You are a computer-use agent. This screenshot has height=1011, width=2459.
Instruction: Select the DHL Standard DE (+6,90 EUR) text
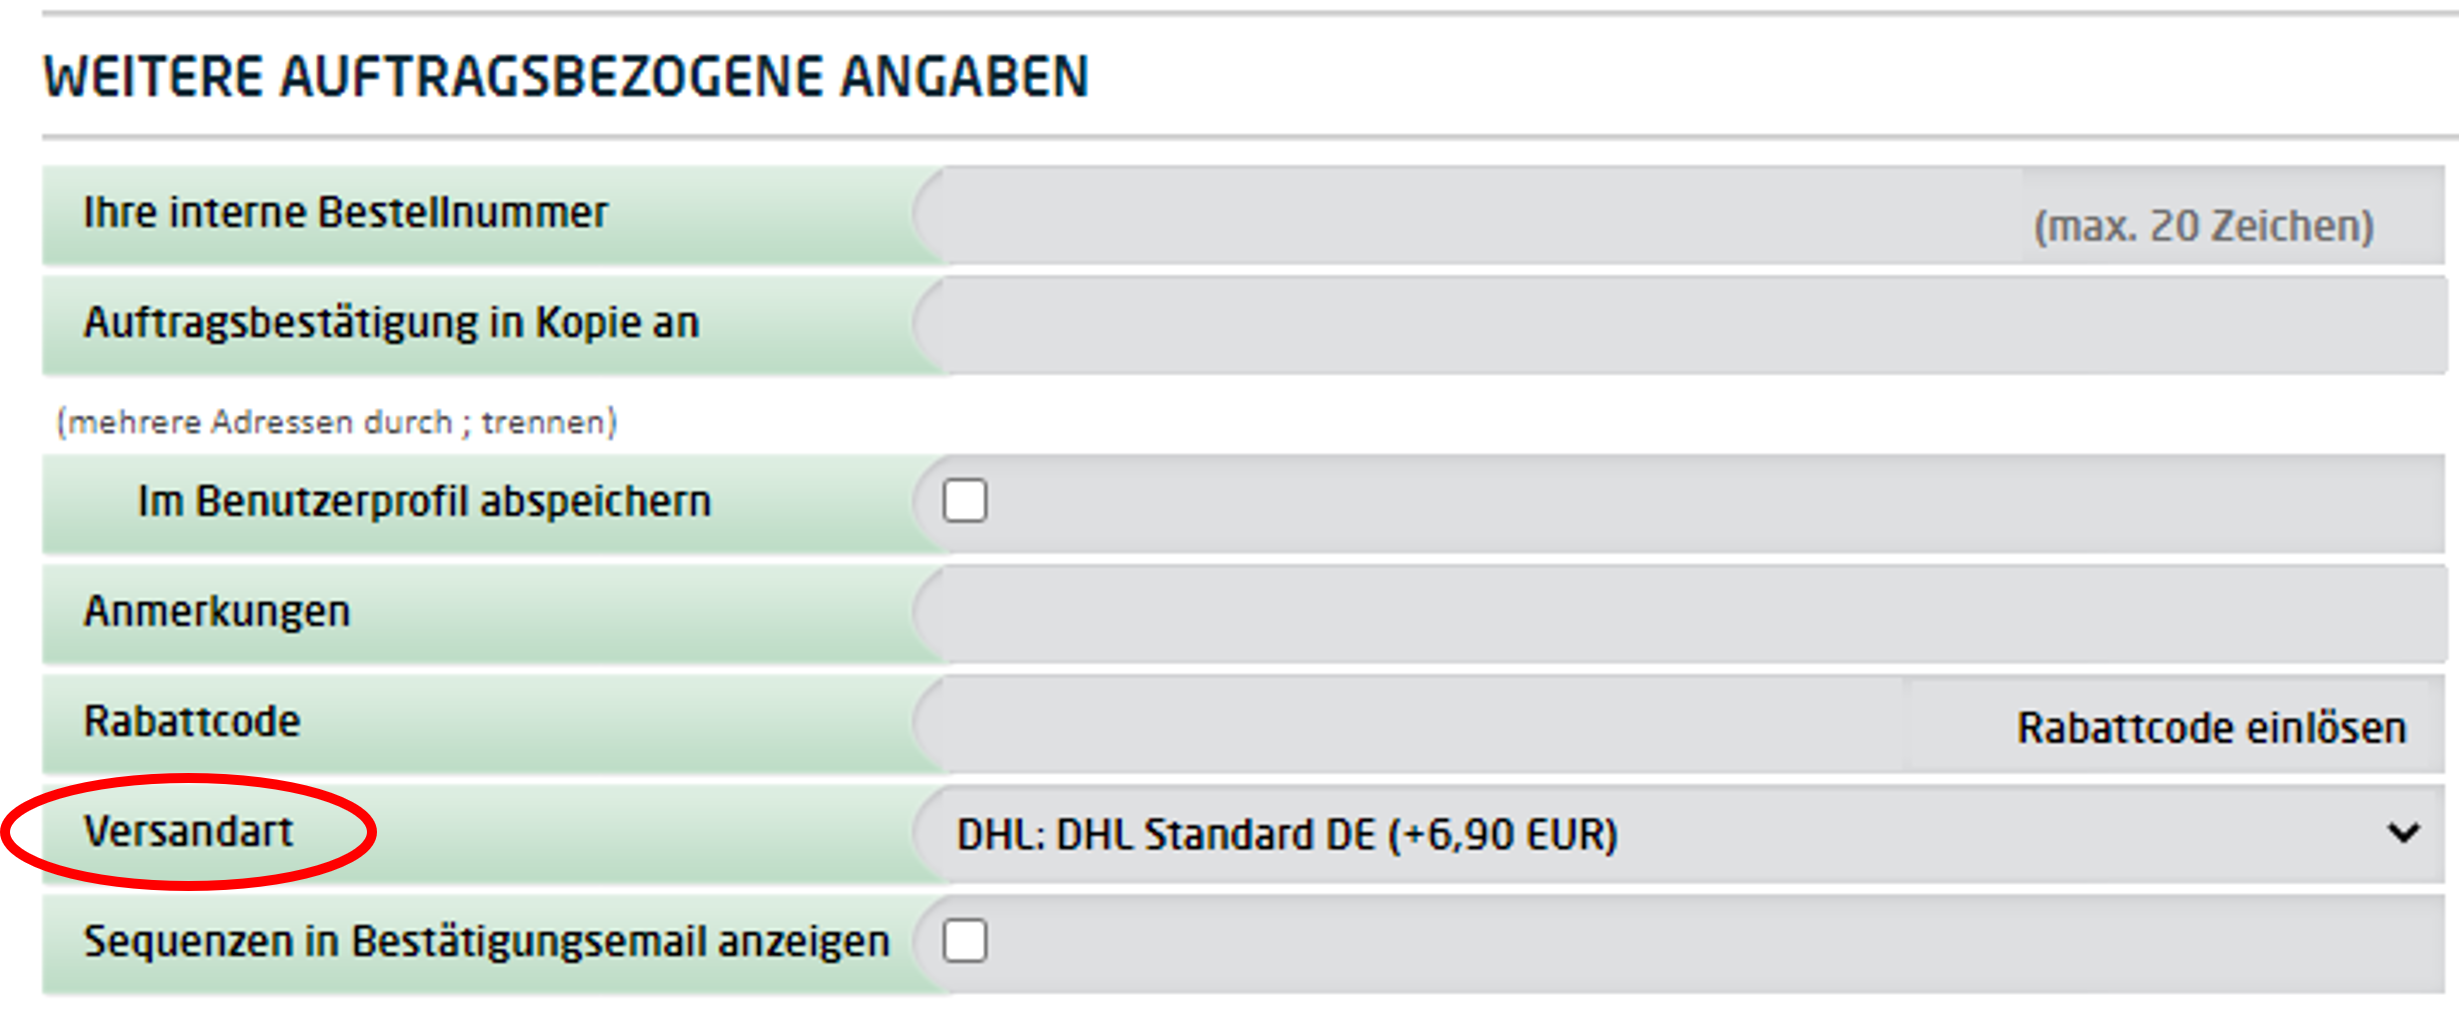pyautogui.click(x=1286, y=834)
